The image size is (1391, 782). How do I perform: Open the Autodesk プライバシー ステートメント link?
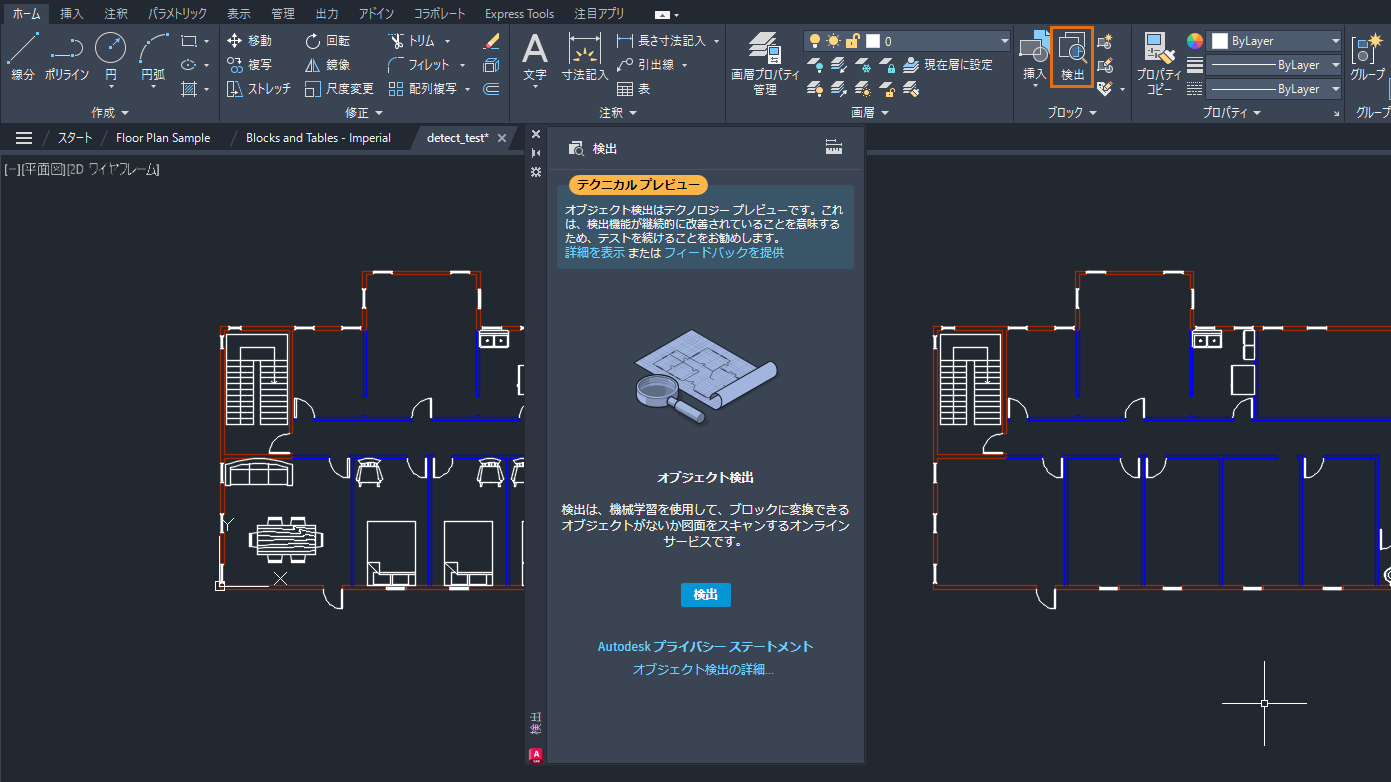tap(706, 647)
